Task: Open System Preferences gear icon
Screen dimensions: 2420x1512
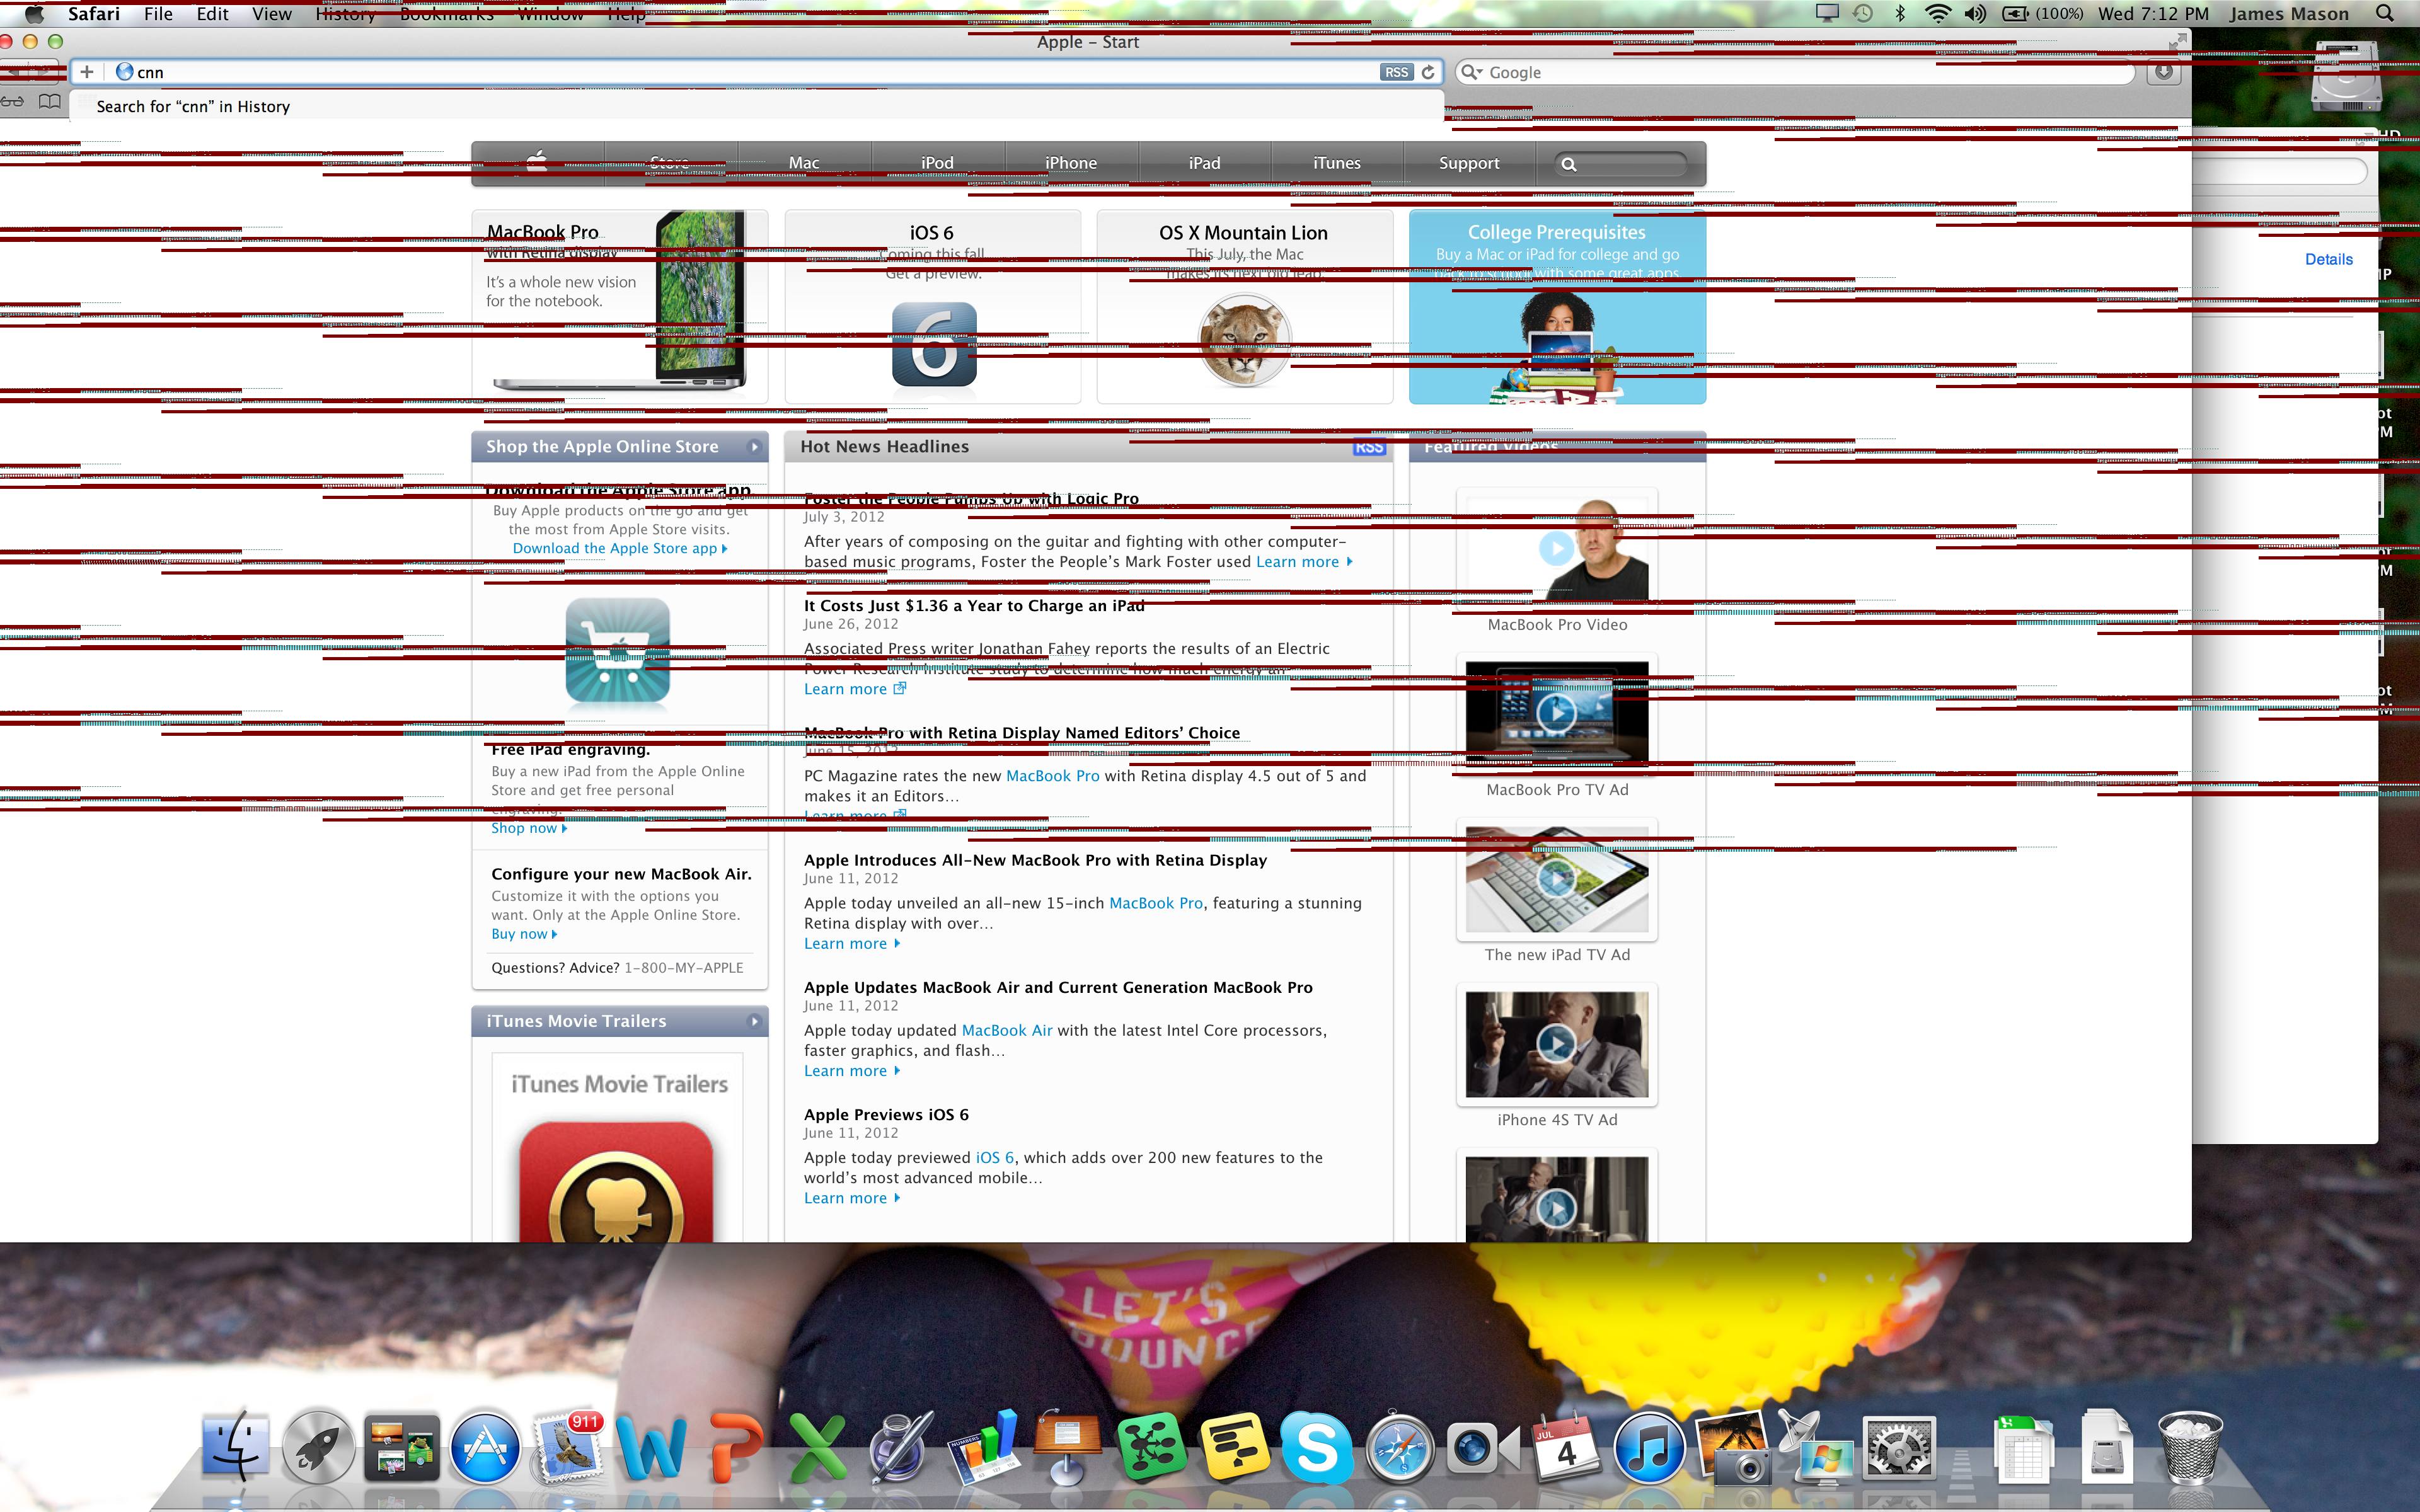Action: [x=1900, y=1447]
